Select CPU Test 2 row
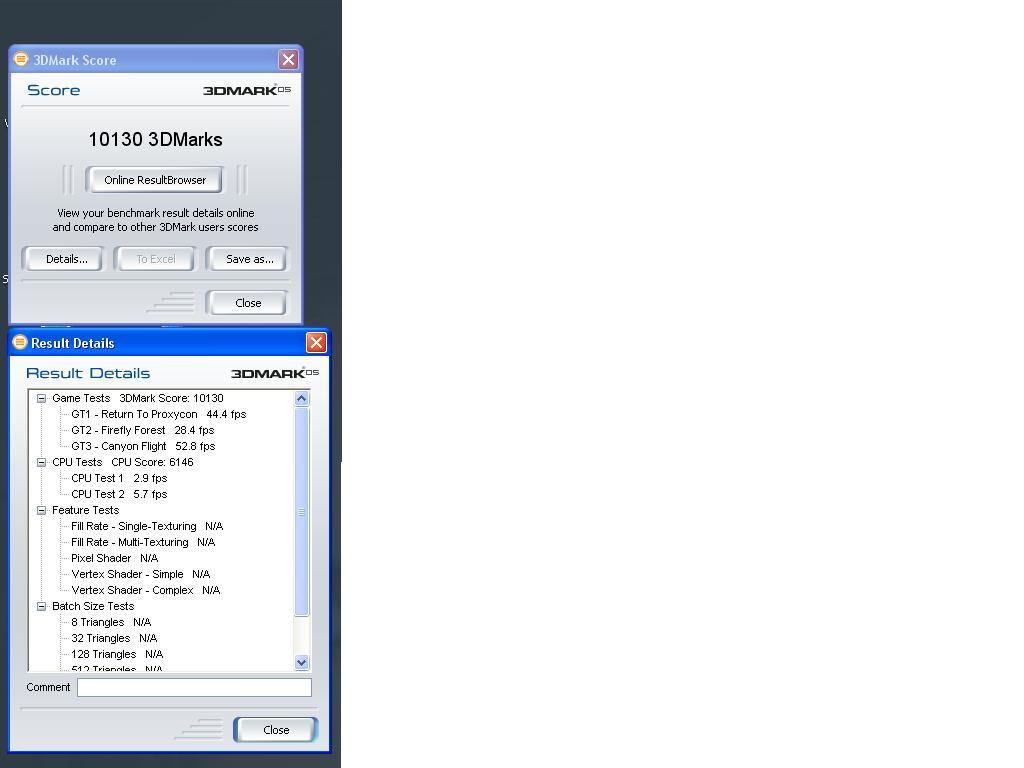This screenshot has width=1024, height=768. click(119, 494)
